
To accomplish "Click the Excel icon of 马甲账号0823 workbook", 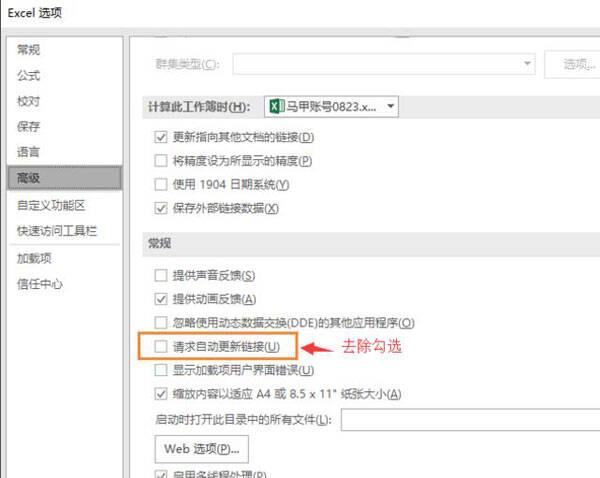I will coord(277,106).
